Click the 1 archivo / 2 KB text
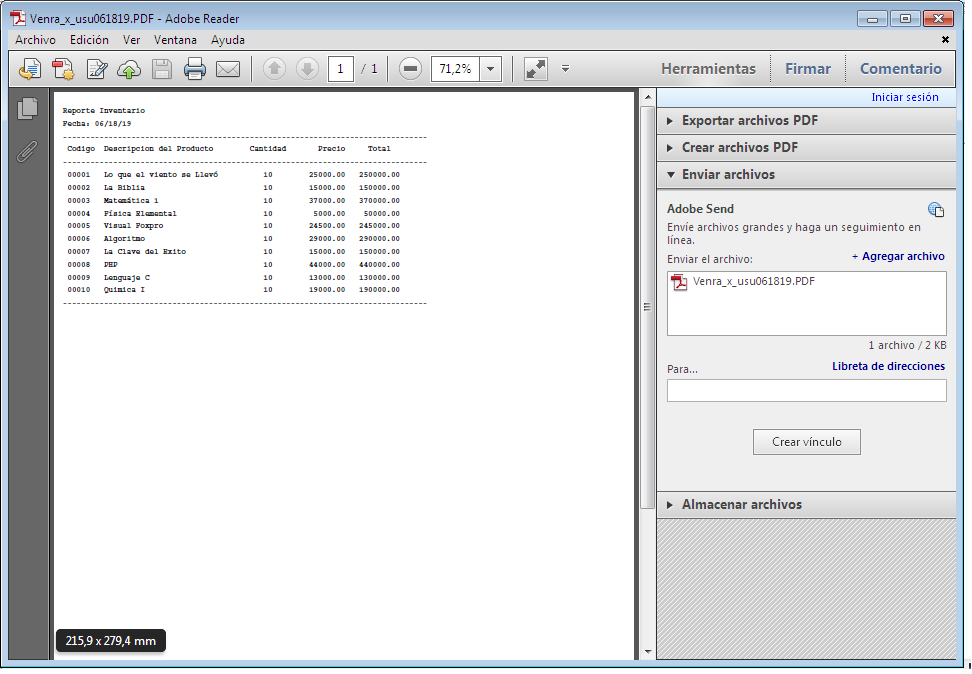This screenshot has height=674, width=972. point(907,345)
